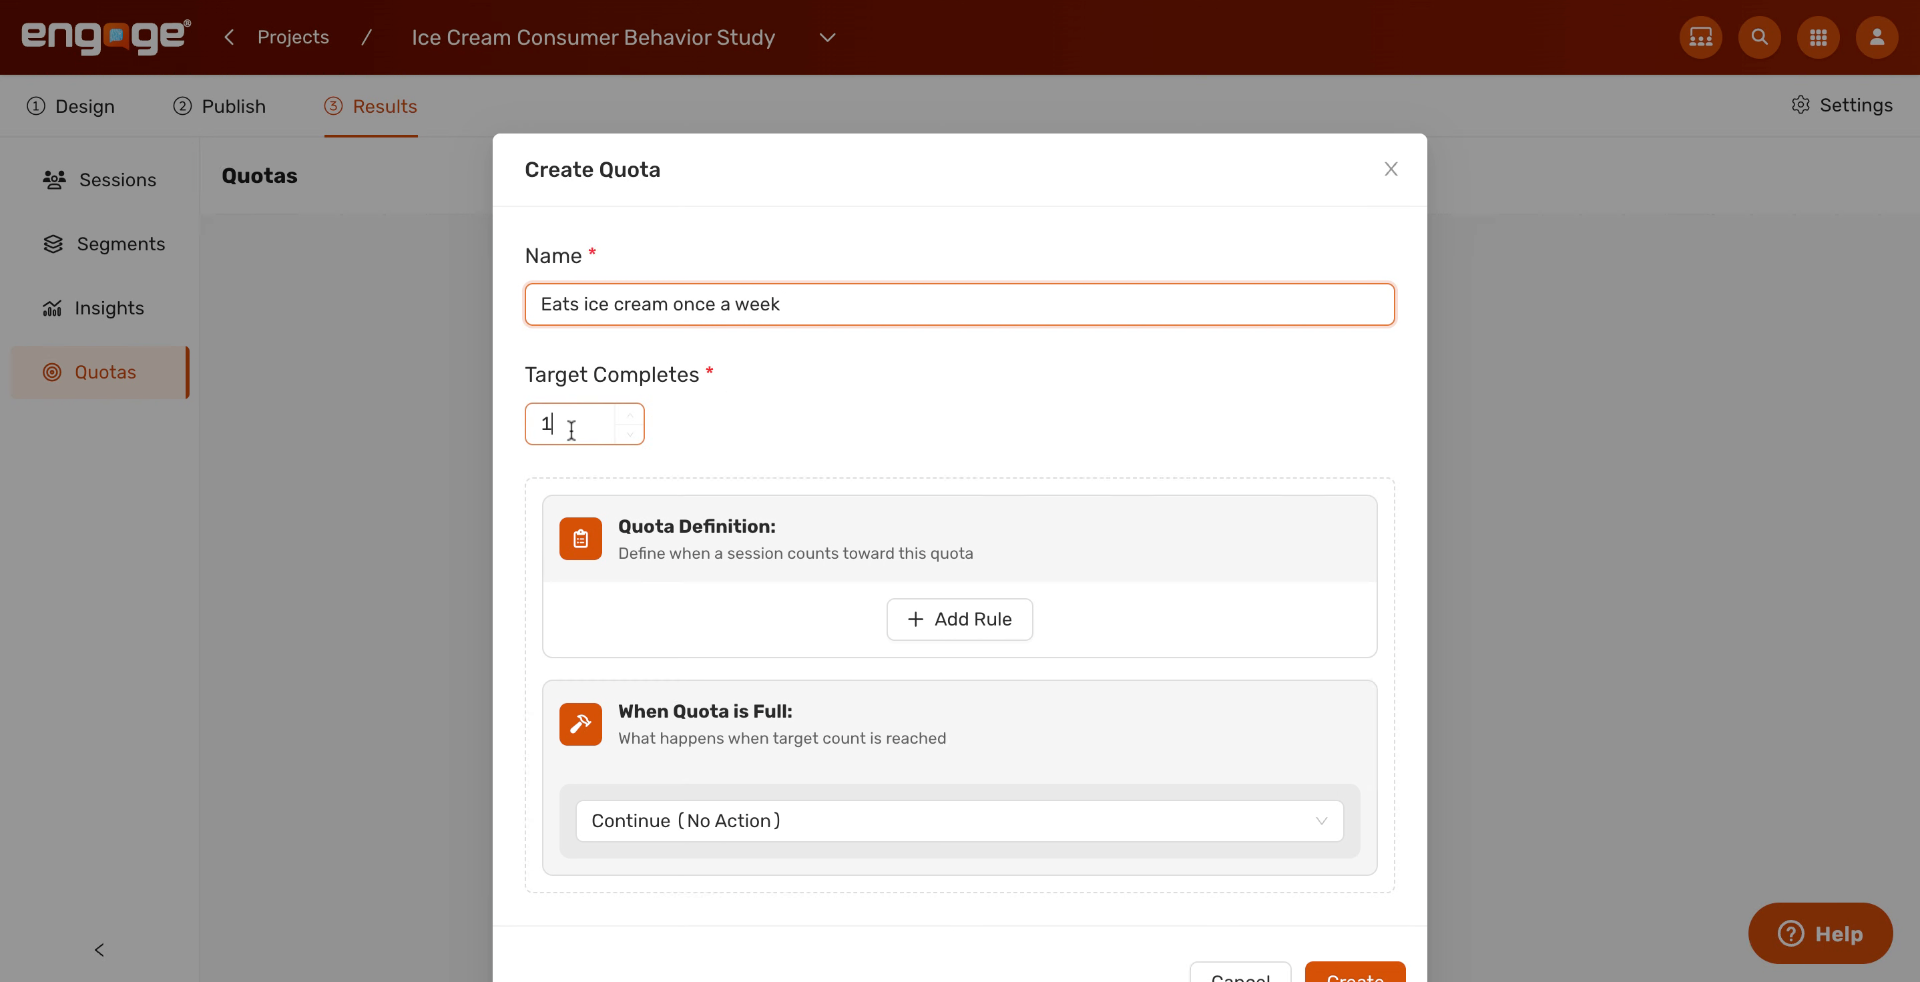Click the Quota Definition heading text
Image resolution: width=1920 pixels, height=982 pixels.
pos(697,526)
